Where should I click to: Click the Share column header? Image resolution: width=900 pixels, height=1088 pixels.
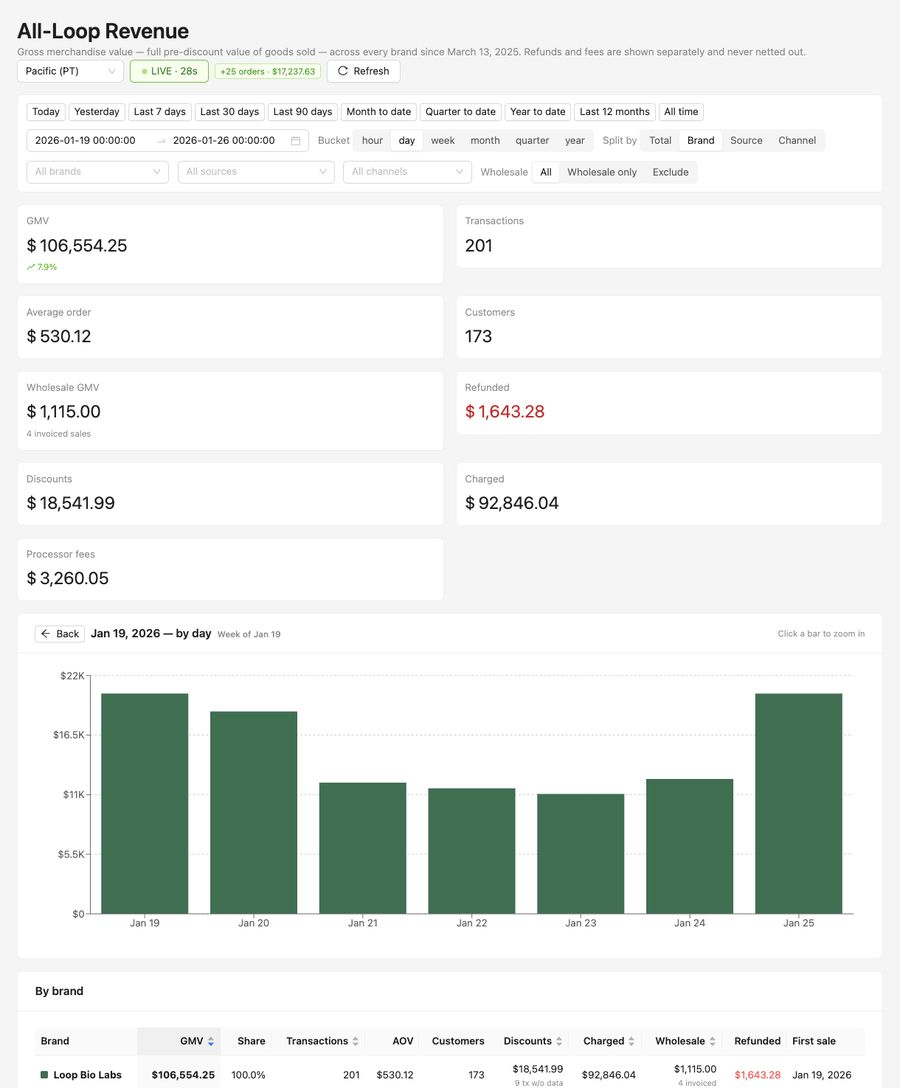(251, 1041)
